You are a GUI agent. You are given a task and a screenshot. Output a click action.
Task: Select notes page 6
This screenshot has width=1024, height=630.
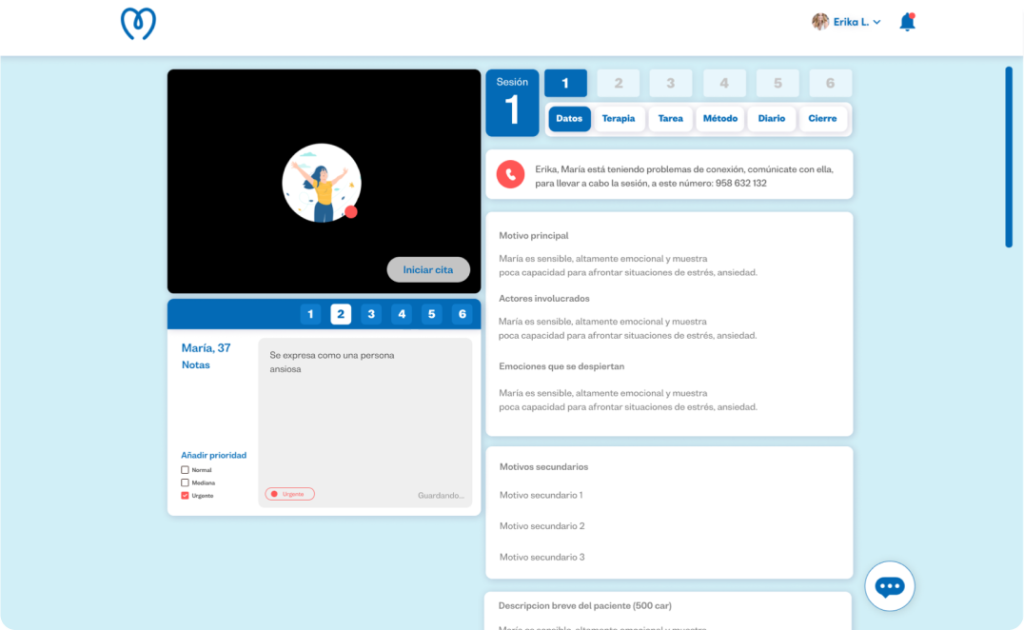462,314
